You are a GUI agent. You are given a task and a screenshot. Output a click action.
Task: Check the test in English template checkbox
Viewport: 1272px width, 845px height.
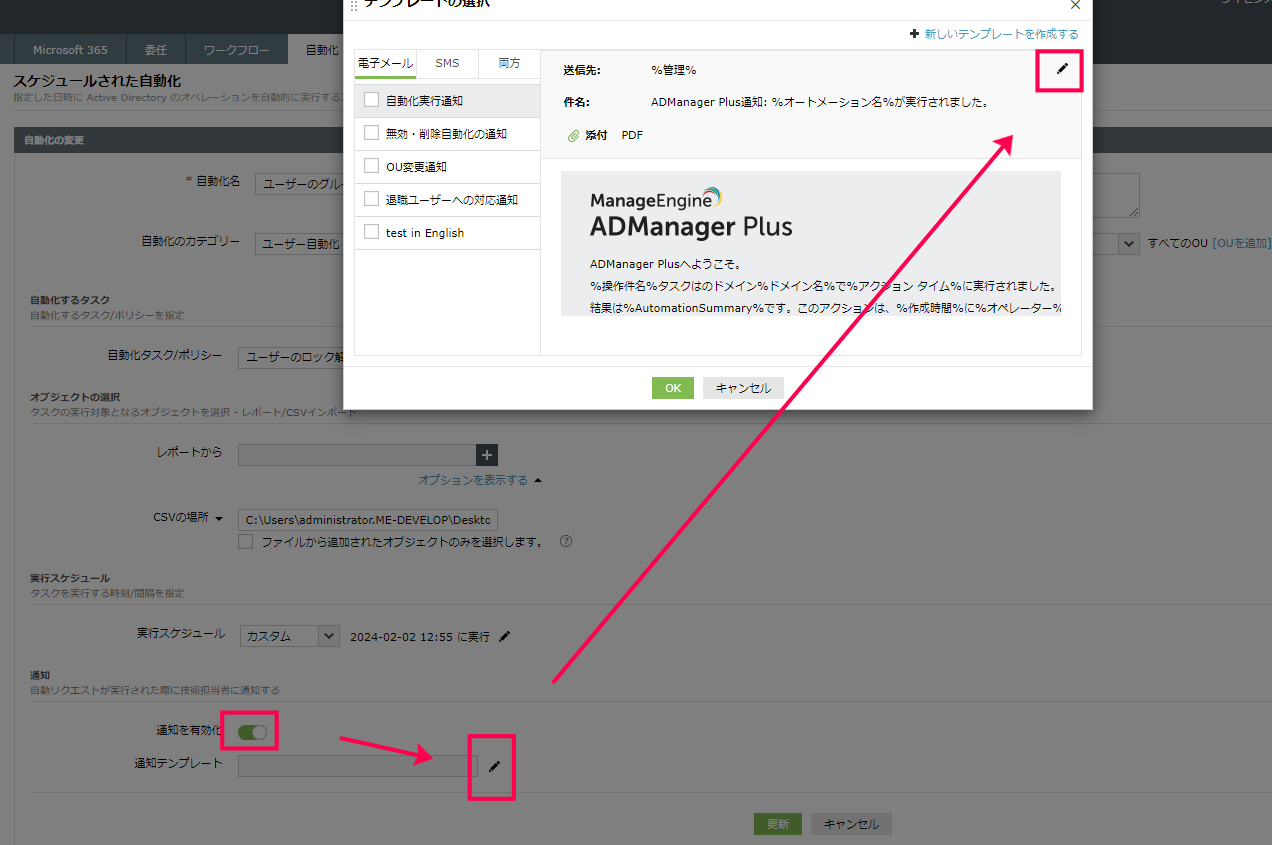pyautogui.click(x=372, y=232)
